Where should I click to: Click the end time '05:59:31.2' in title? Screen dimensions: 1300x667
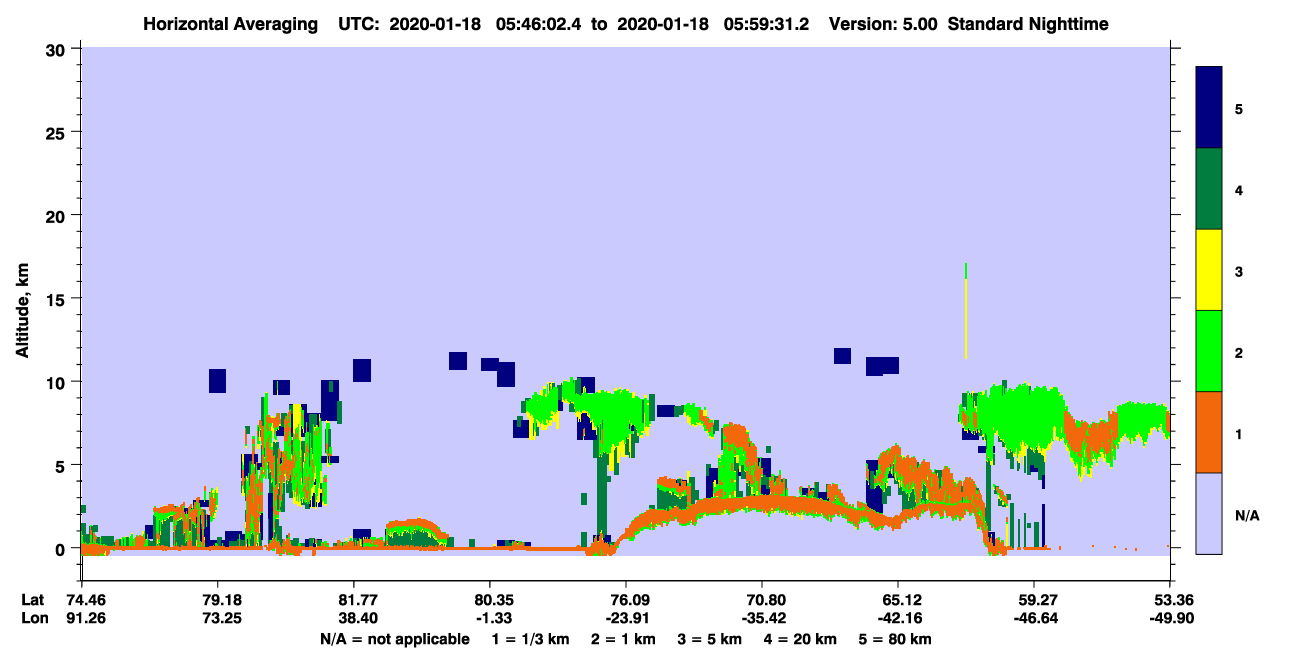coord(768,23)
